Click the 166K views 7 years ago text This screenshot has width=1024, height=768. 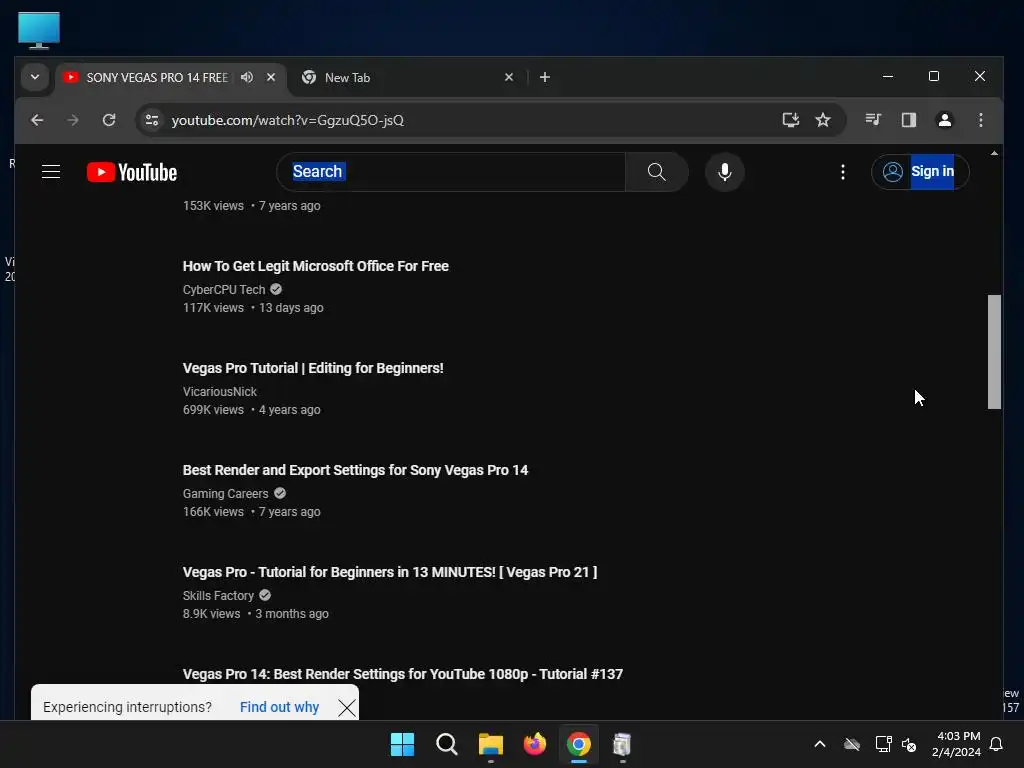(251, 511)
